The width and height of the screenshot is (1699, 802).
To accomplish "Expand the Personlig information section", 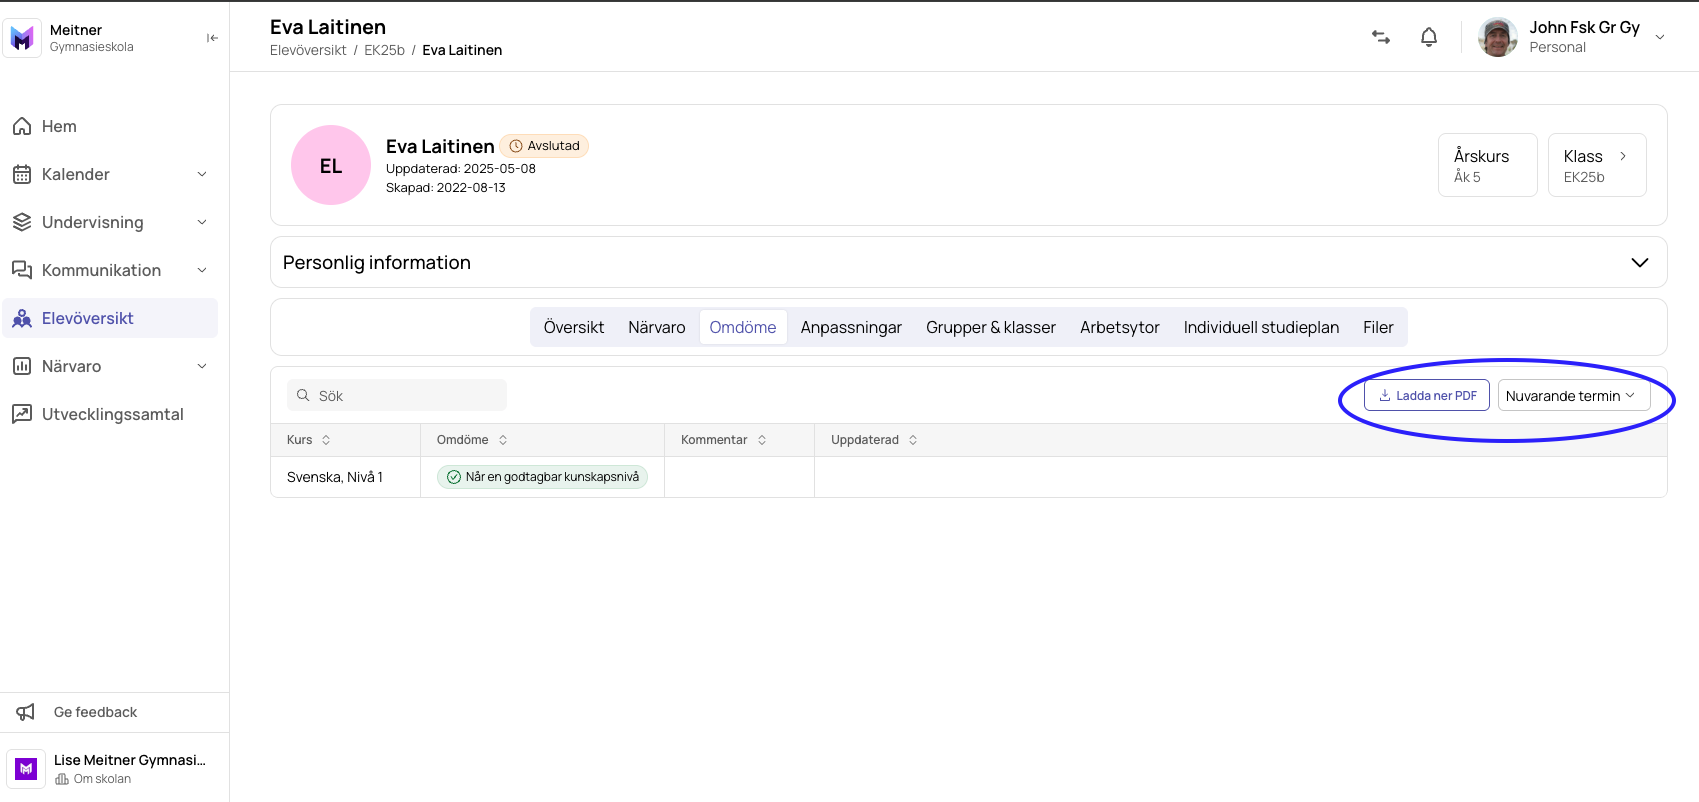I will [969, 262].
